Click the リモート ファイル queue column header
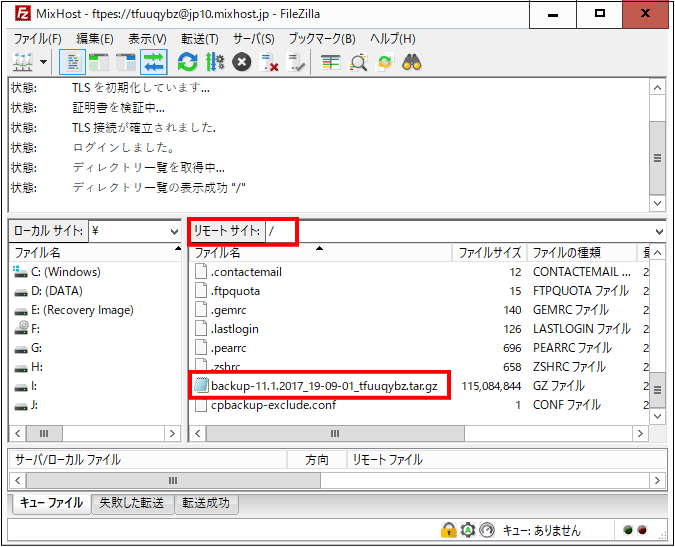The height and width of the screenshot is (547, 675). pos(506,460)
